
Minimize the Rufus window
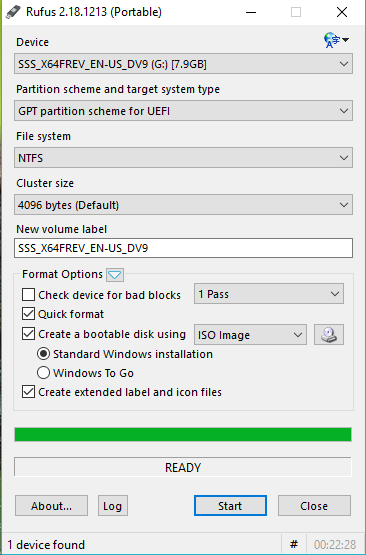click(251, 12)
